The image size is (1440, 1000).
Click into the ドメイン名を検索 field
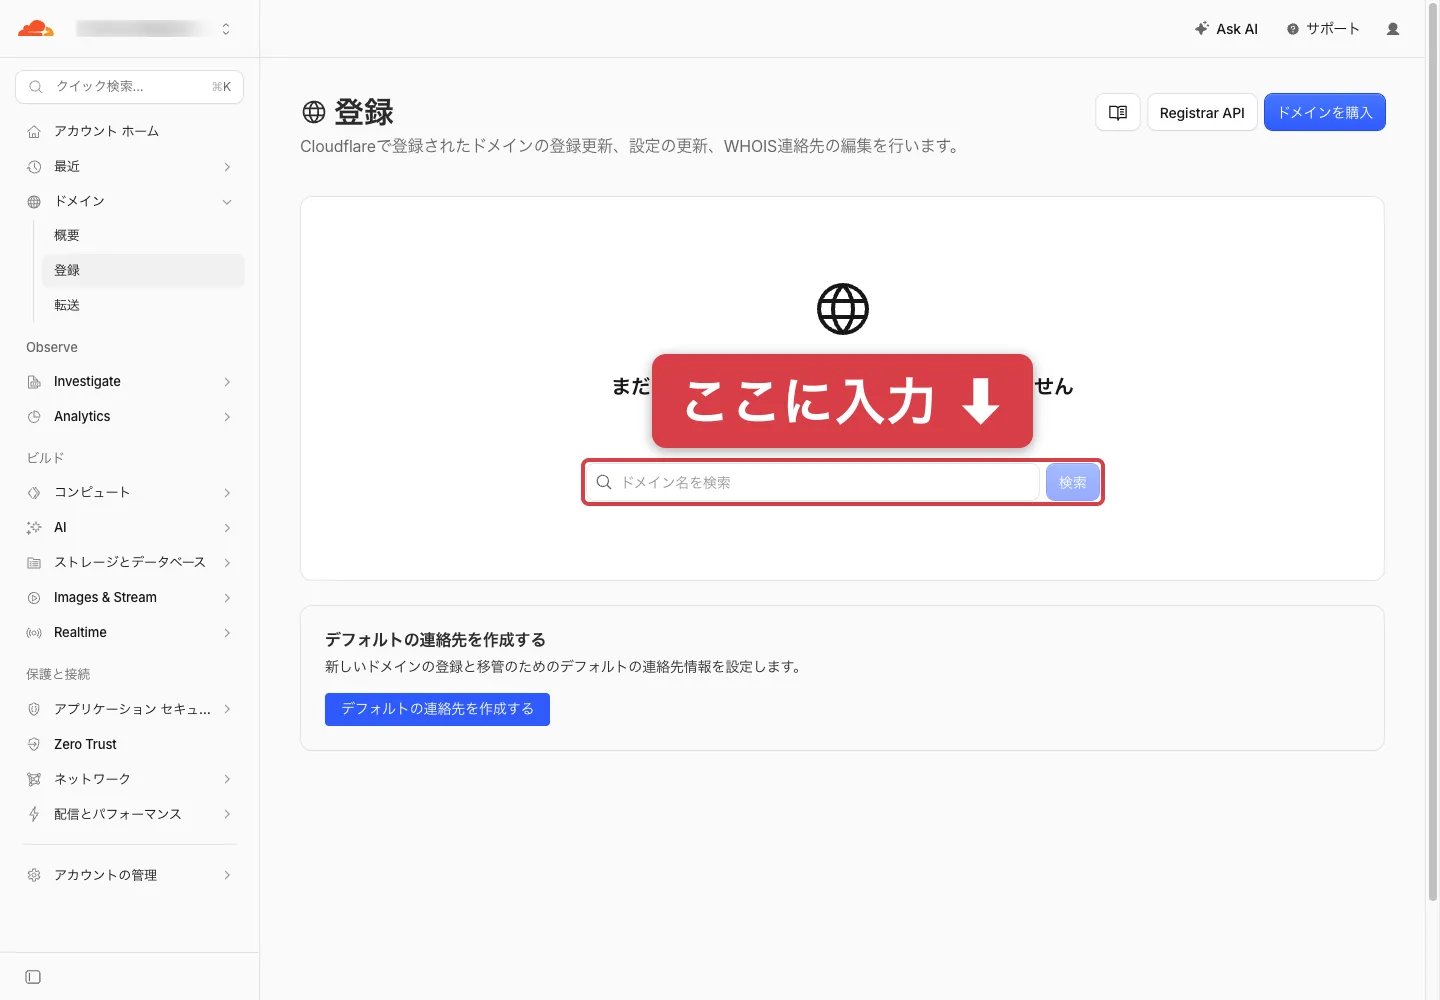tap(812, 482)
